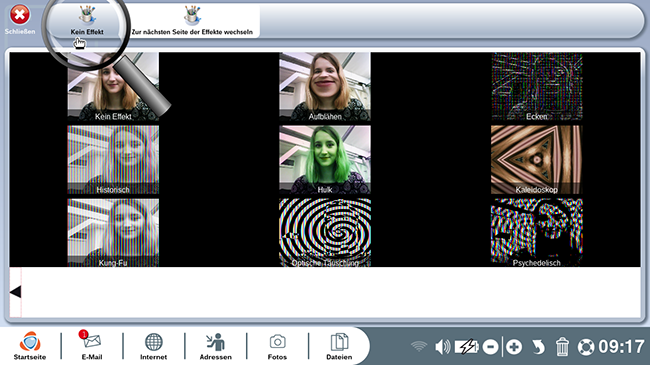
Task: Click the 09:17 clock
Action: (621, 347)
